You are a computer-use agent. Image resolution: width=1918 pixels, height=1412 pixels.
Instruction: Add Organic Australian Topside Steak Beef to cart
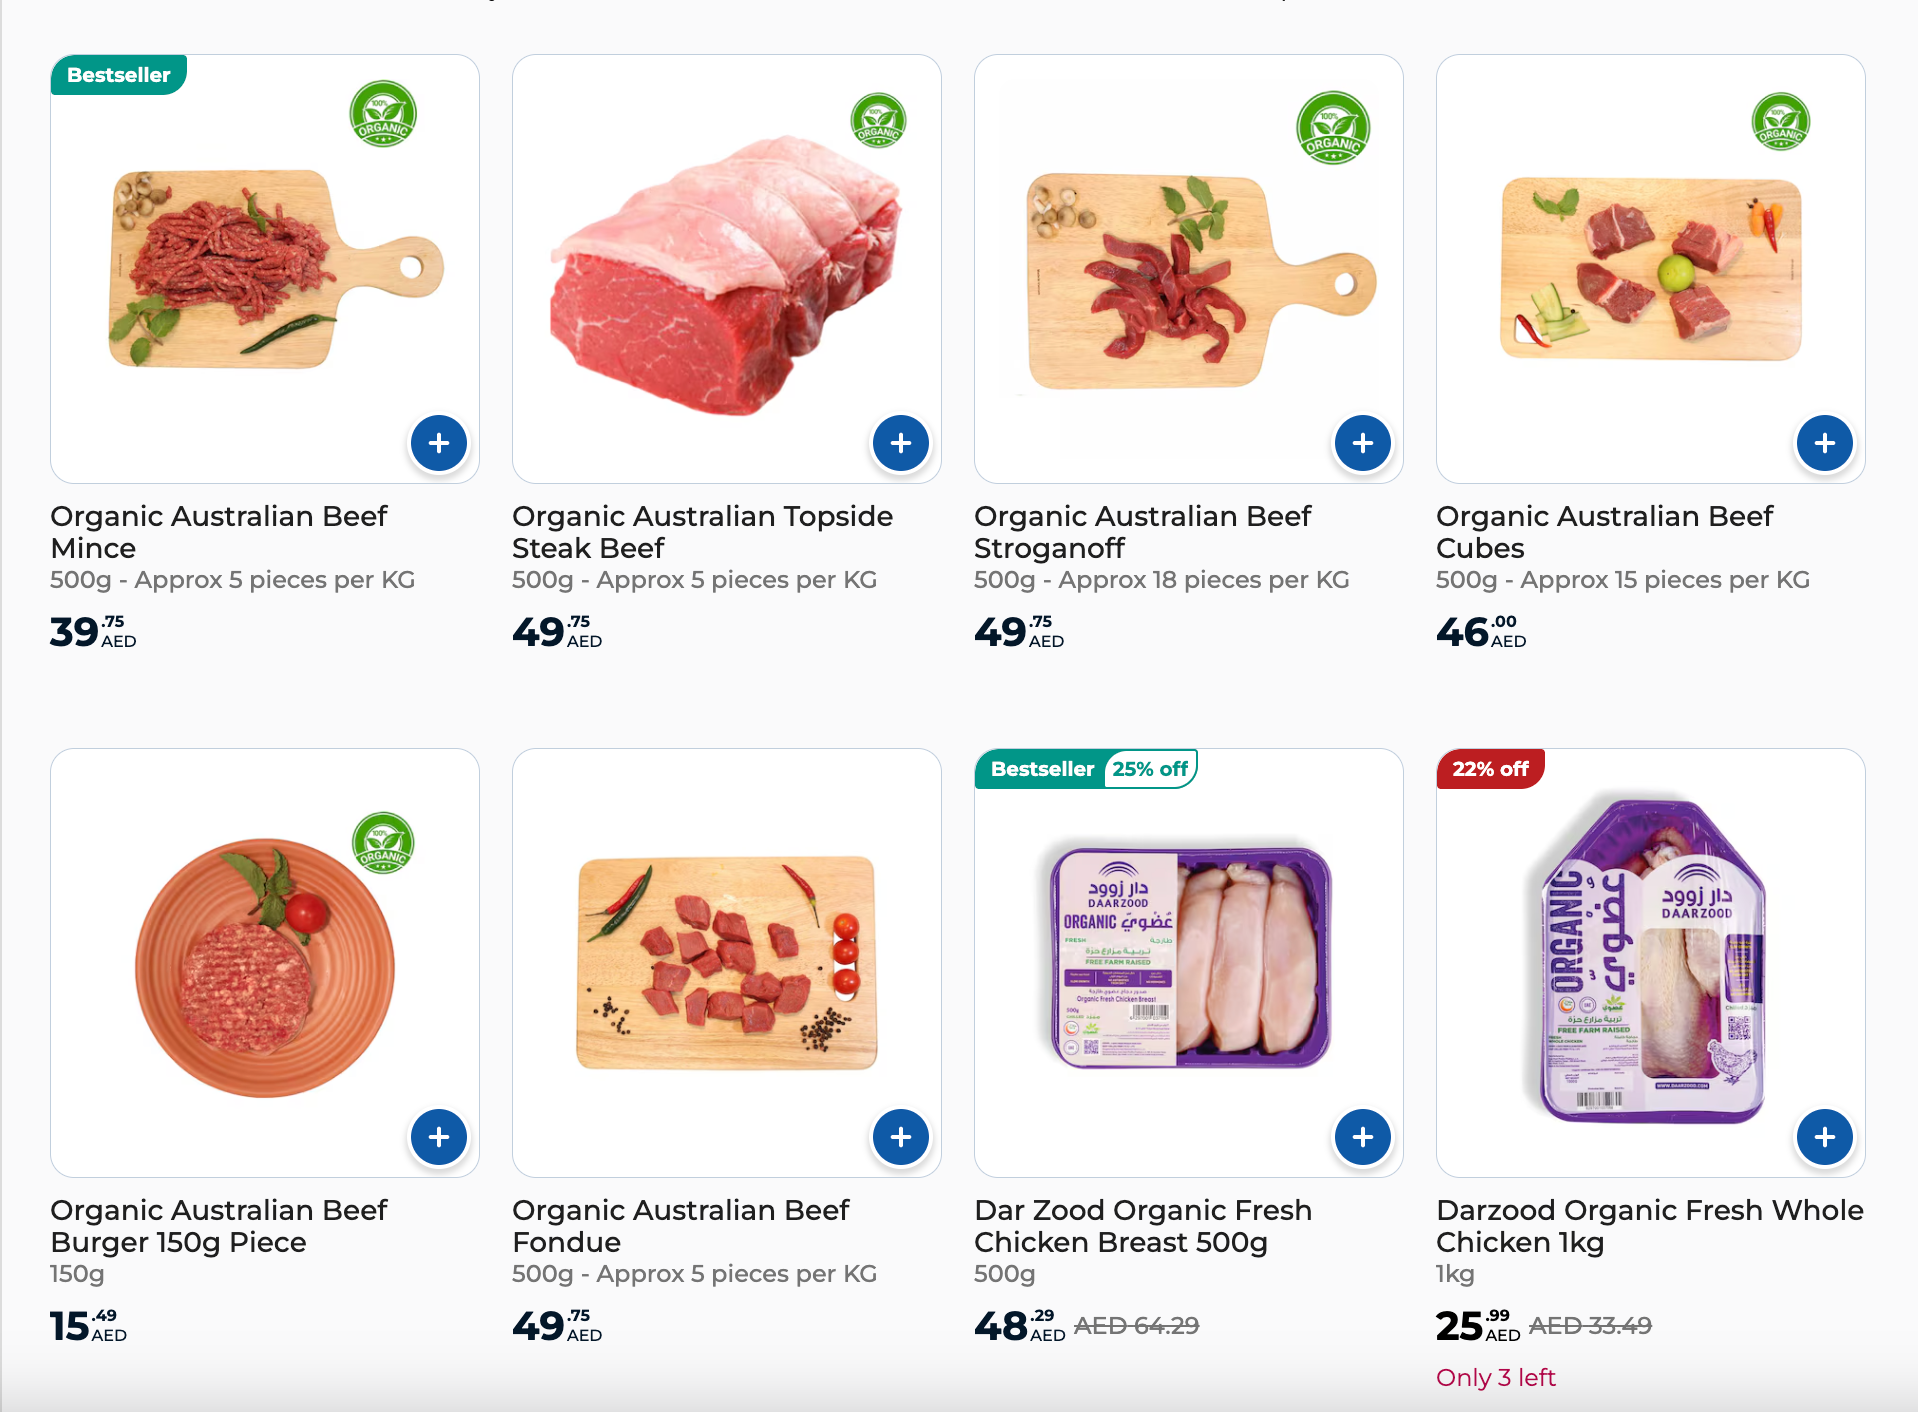pyautogui.click(x=901, y=443)
